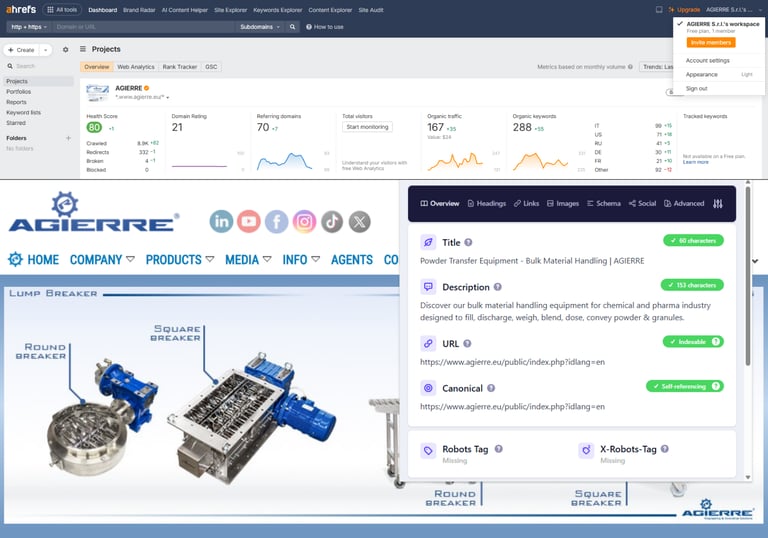768x538 pixels.
Task: Click the help icon next to Description
Action: click(497, 287)
